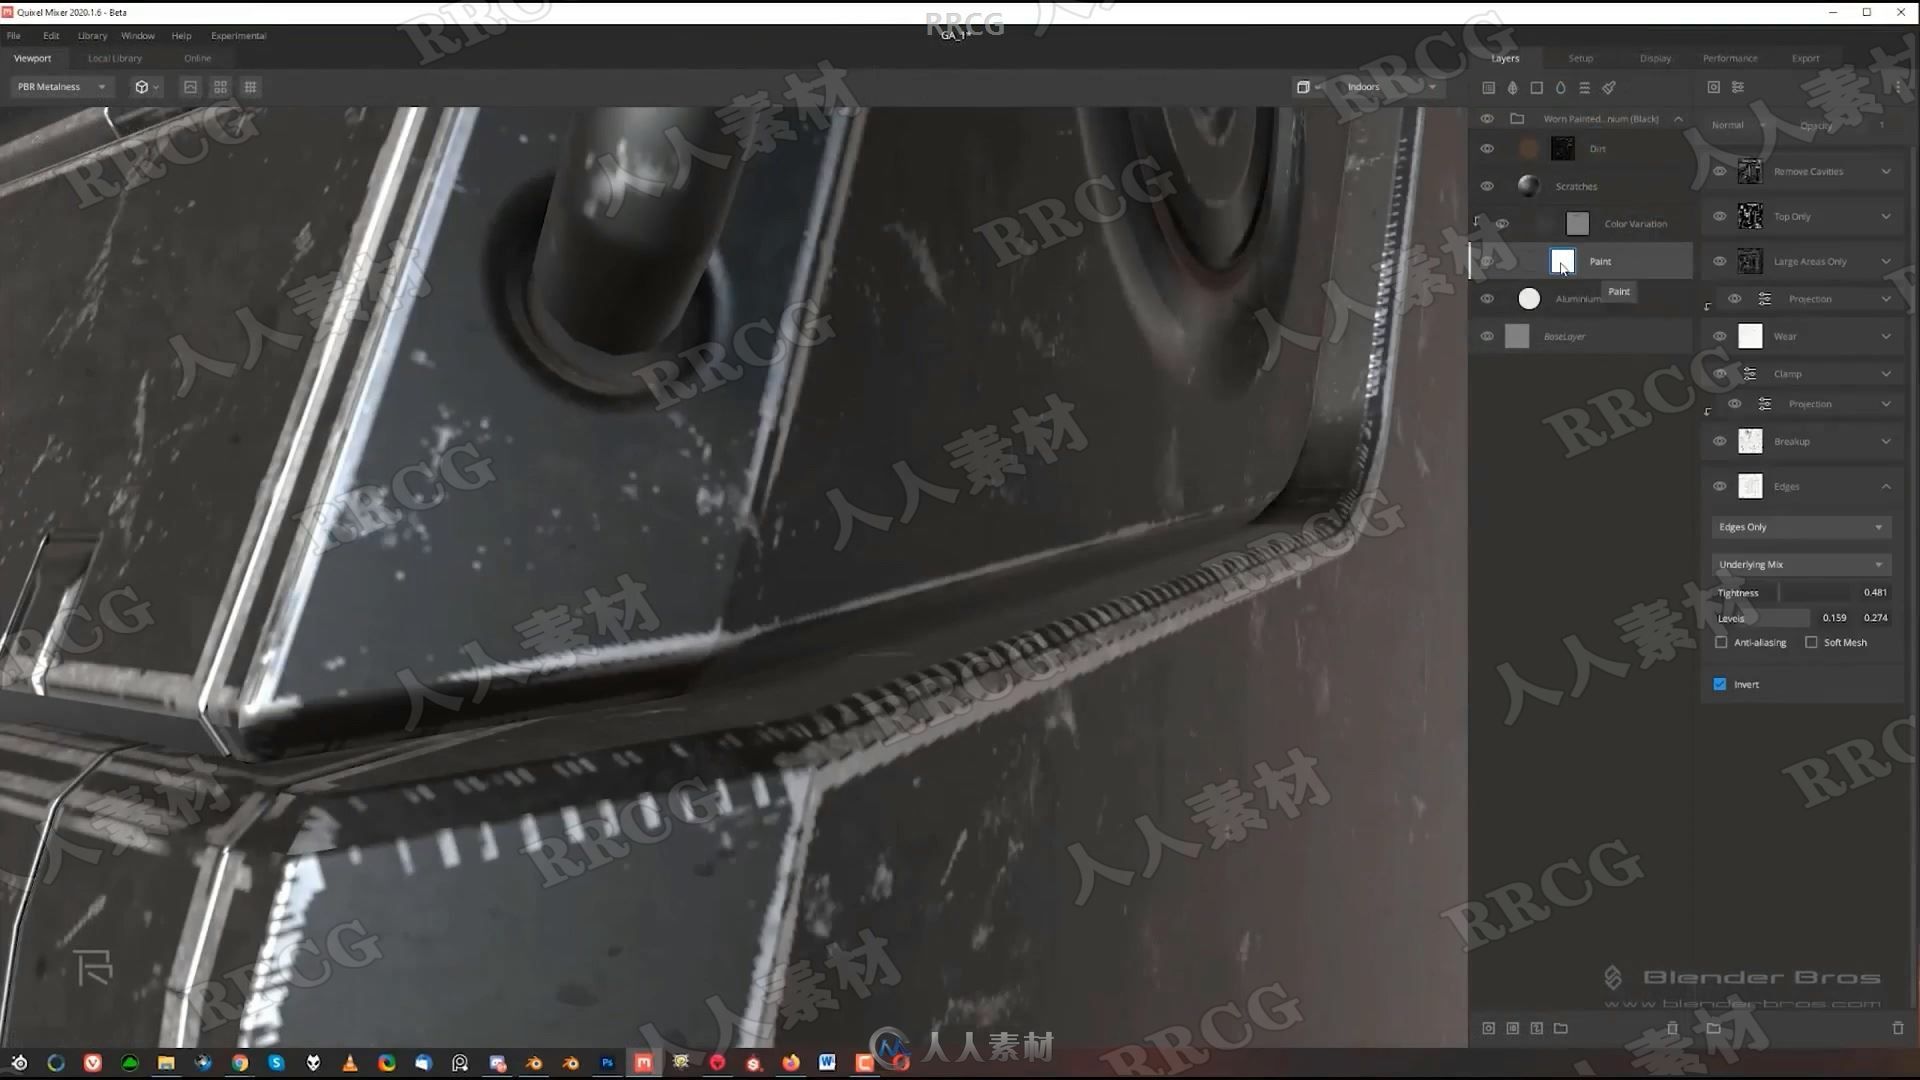Select the Viewport tab

(x=33, y=58)
